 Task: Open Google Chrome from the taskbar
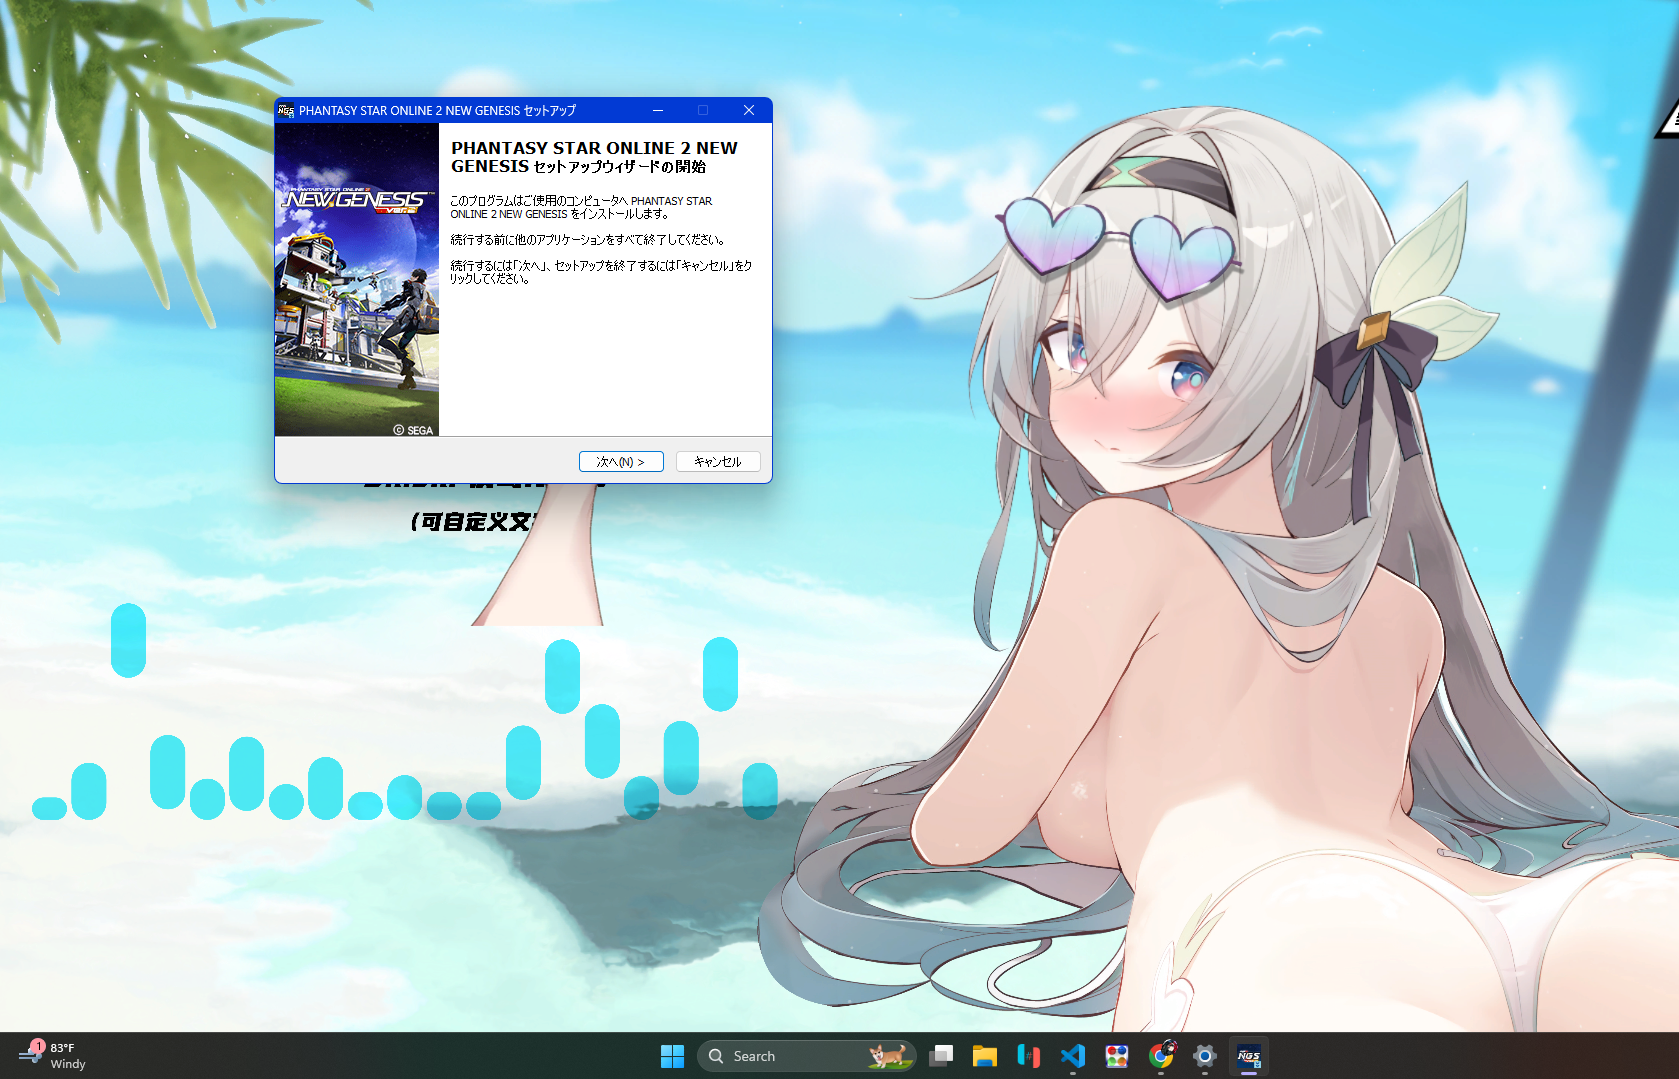click(x=1161, y=1056)
